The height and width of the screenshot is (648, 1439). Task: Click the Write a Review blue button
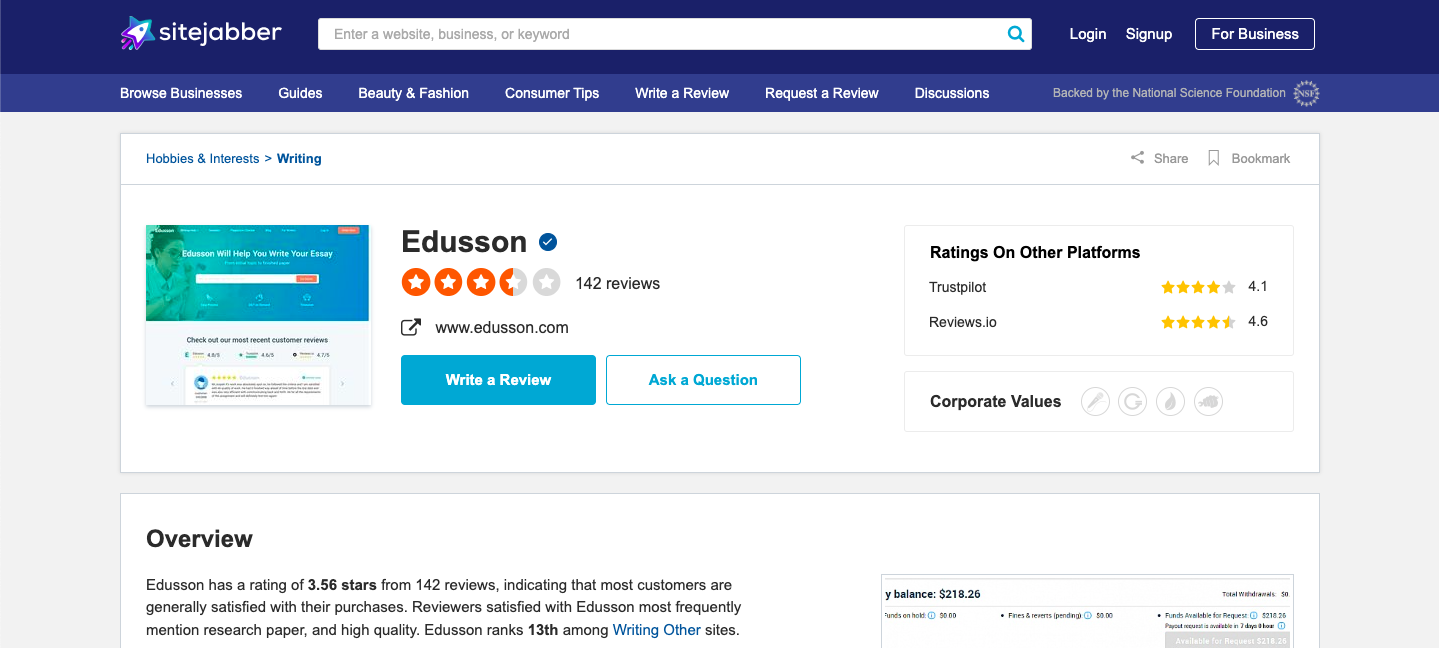point(498,380)
